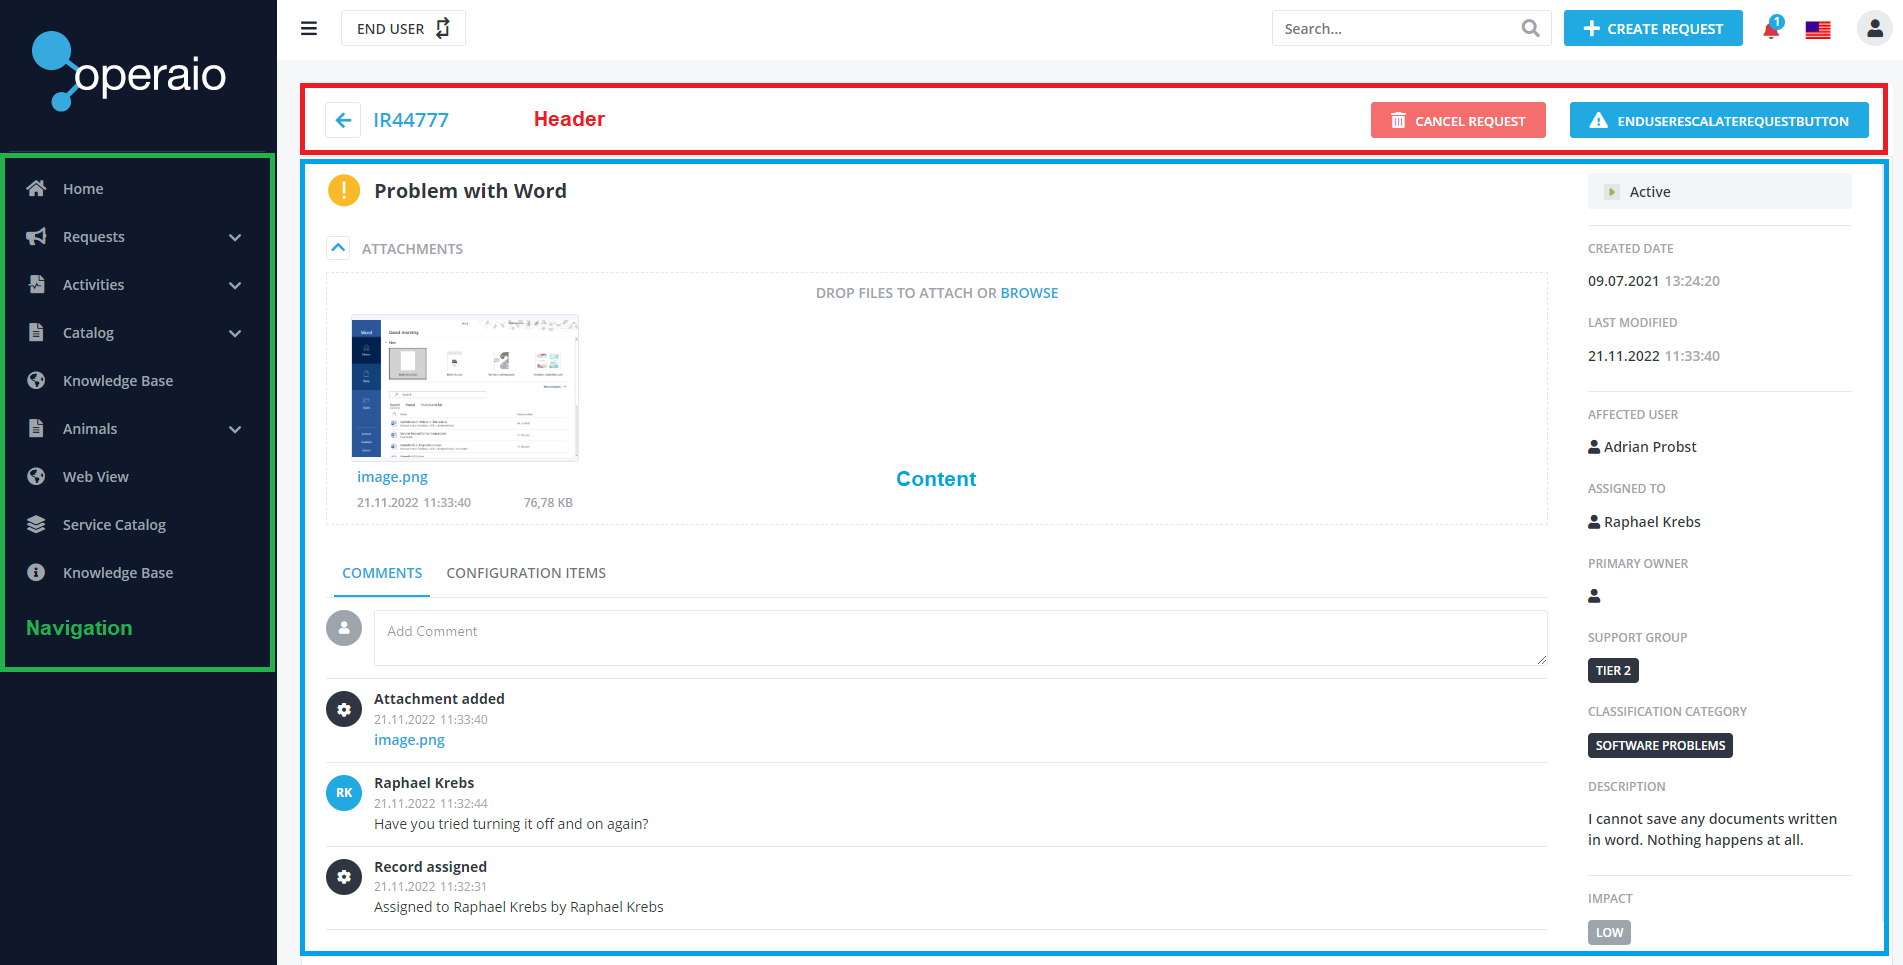Open the US flag language selector
This screenshot has width=1903, height=965.
1817,30
